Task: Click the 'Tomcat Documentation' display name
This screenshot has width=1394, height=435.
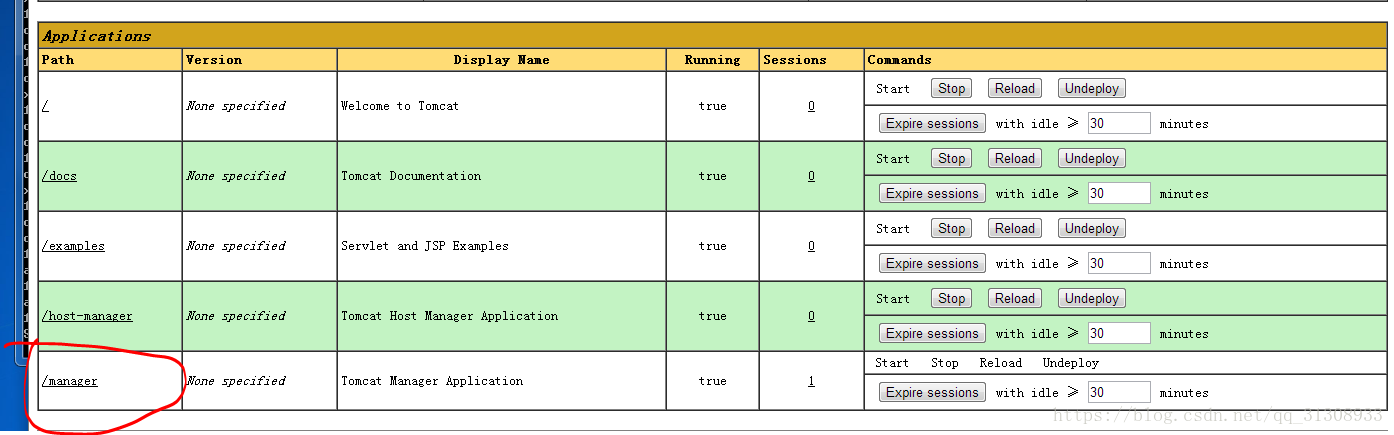Action: point(411,176)
